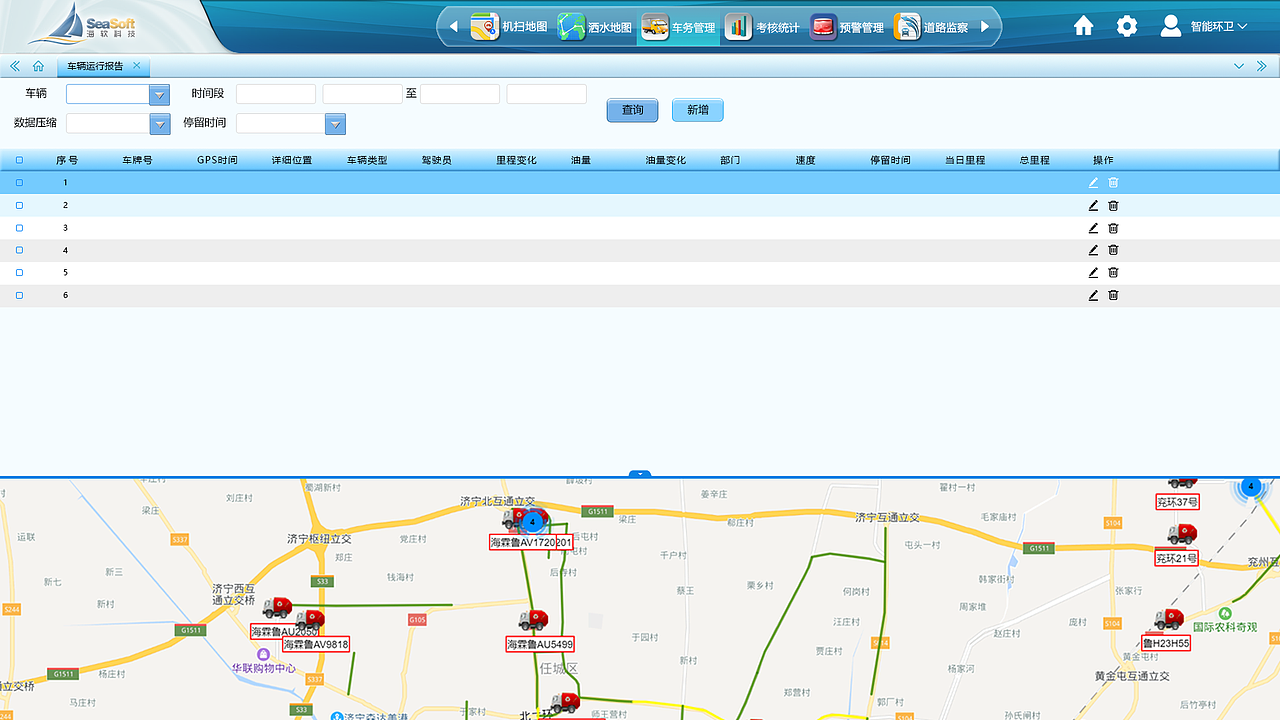Open the 智能环卫 user menu

click(x=1218, y=27)
